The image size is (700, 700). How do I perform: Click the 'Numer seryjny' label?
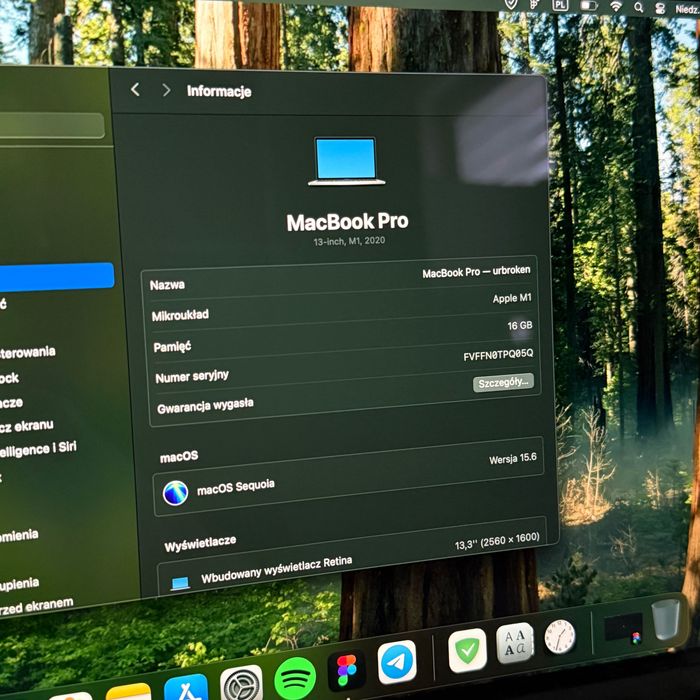pyautogui.click(x=192, y=377)
